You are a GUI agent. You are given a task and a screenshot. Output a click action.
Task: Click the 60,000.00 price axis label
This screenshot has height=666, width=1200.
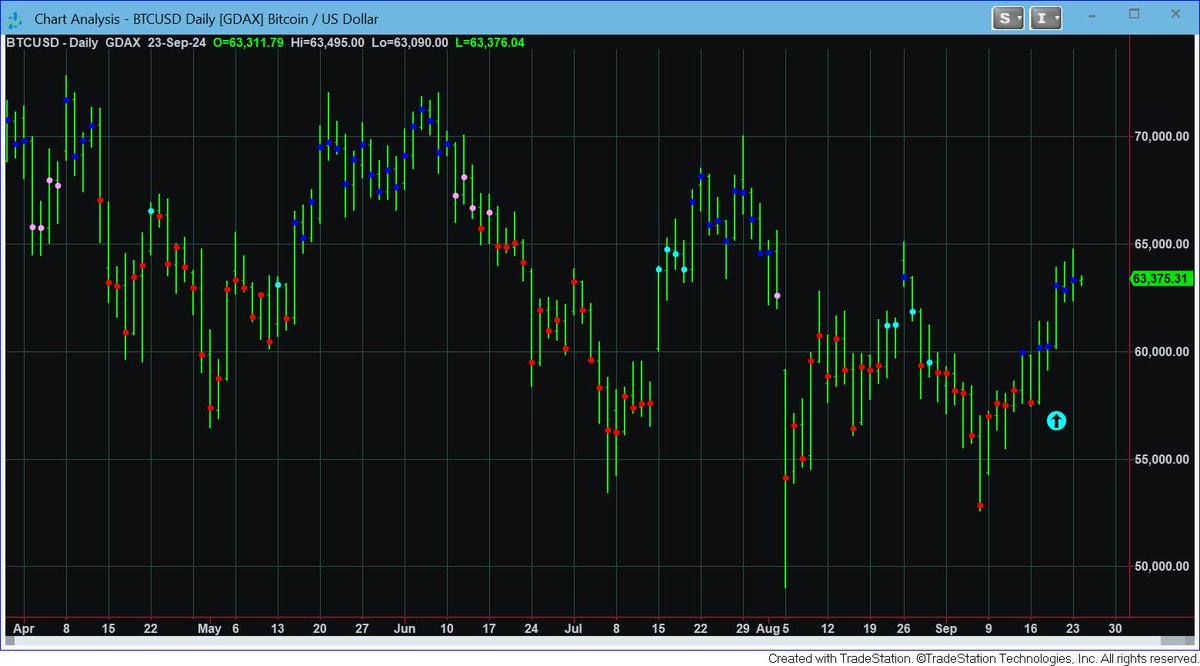[x=1161, y=352]
